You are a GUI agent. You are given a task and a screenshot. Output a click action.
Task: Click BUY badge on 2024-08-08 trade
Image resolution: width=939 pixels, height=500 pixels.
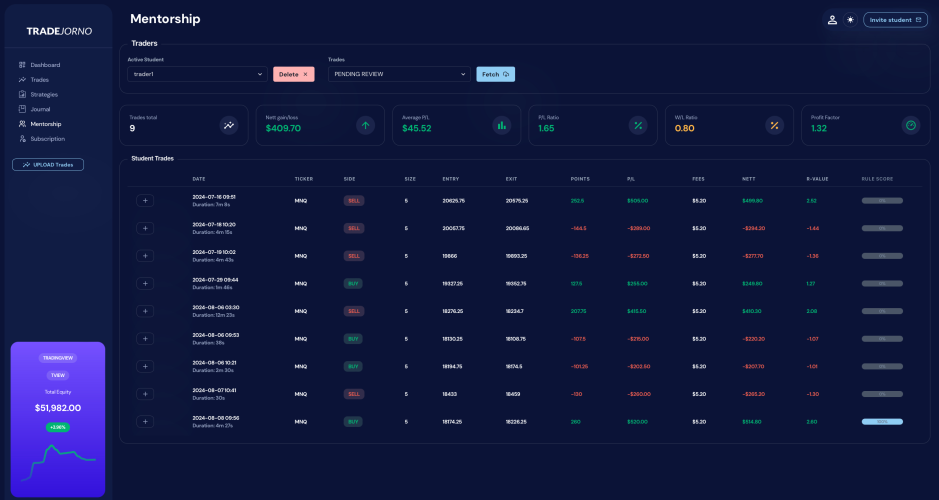coord(353,422)
